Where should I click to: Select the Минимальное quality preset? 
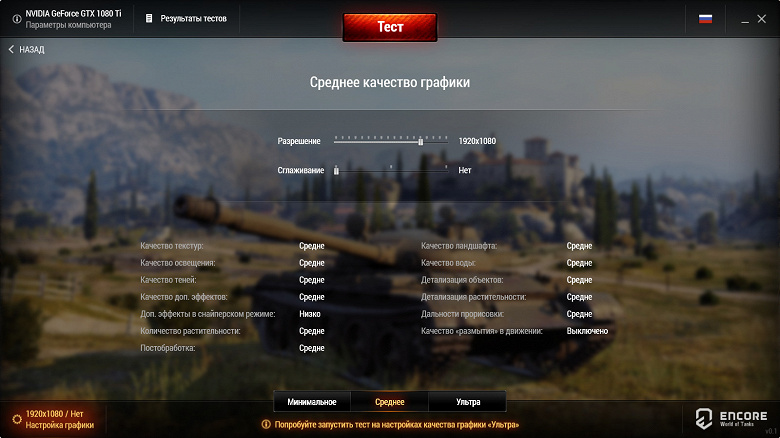pyautogui.click(x=312, y=402)
